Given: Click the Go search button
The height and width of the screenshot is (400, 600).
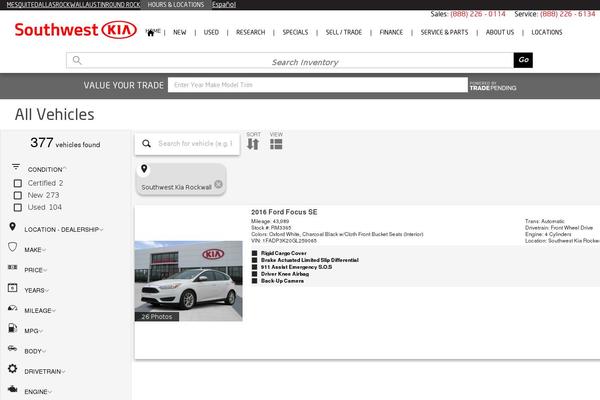Looking at the screenshot, I should [523, 60].
